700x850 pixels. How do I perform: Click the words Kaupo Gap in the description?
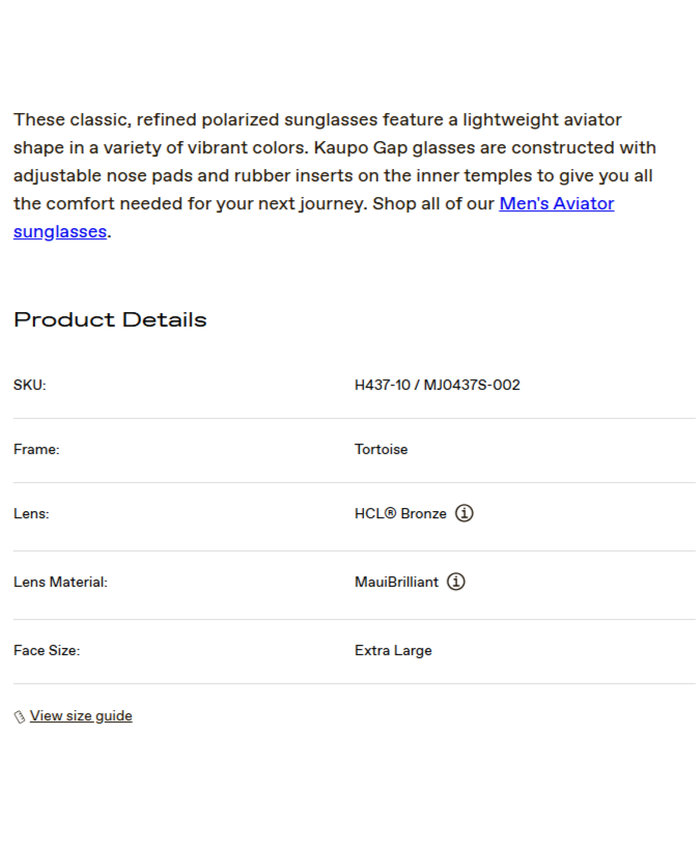pyautogui.click(x=360, y=148)
